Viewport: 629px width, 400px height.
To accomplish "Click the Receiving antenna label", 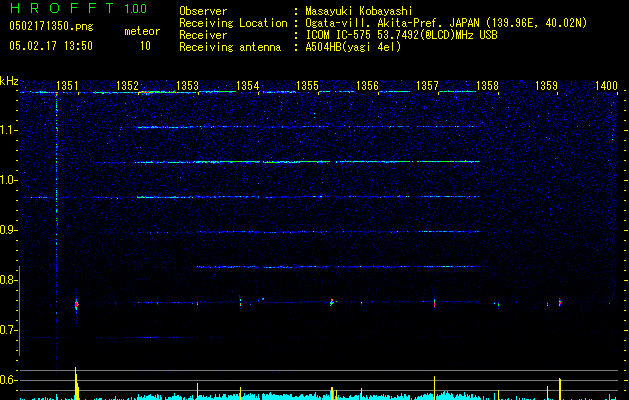I will (x=230, y=47).
